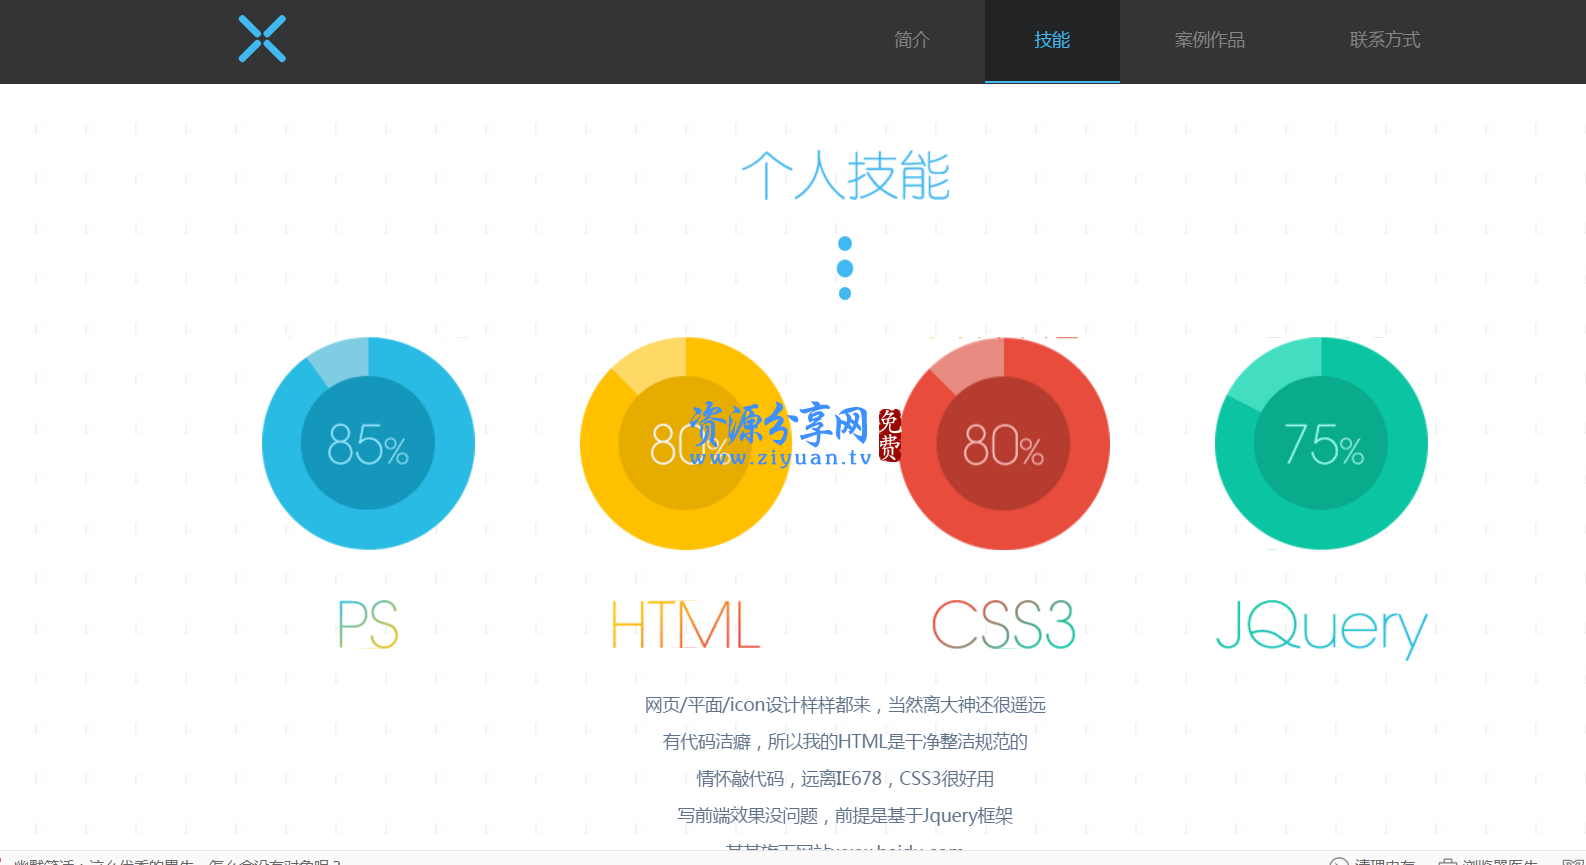Click the JQuery skill label
This screenshot has width=1586, height=865.
[1321, 628]
